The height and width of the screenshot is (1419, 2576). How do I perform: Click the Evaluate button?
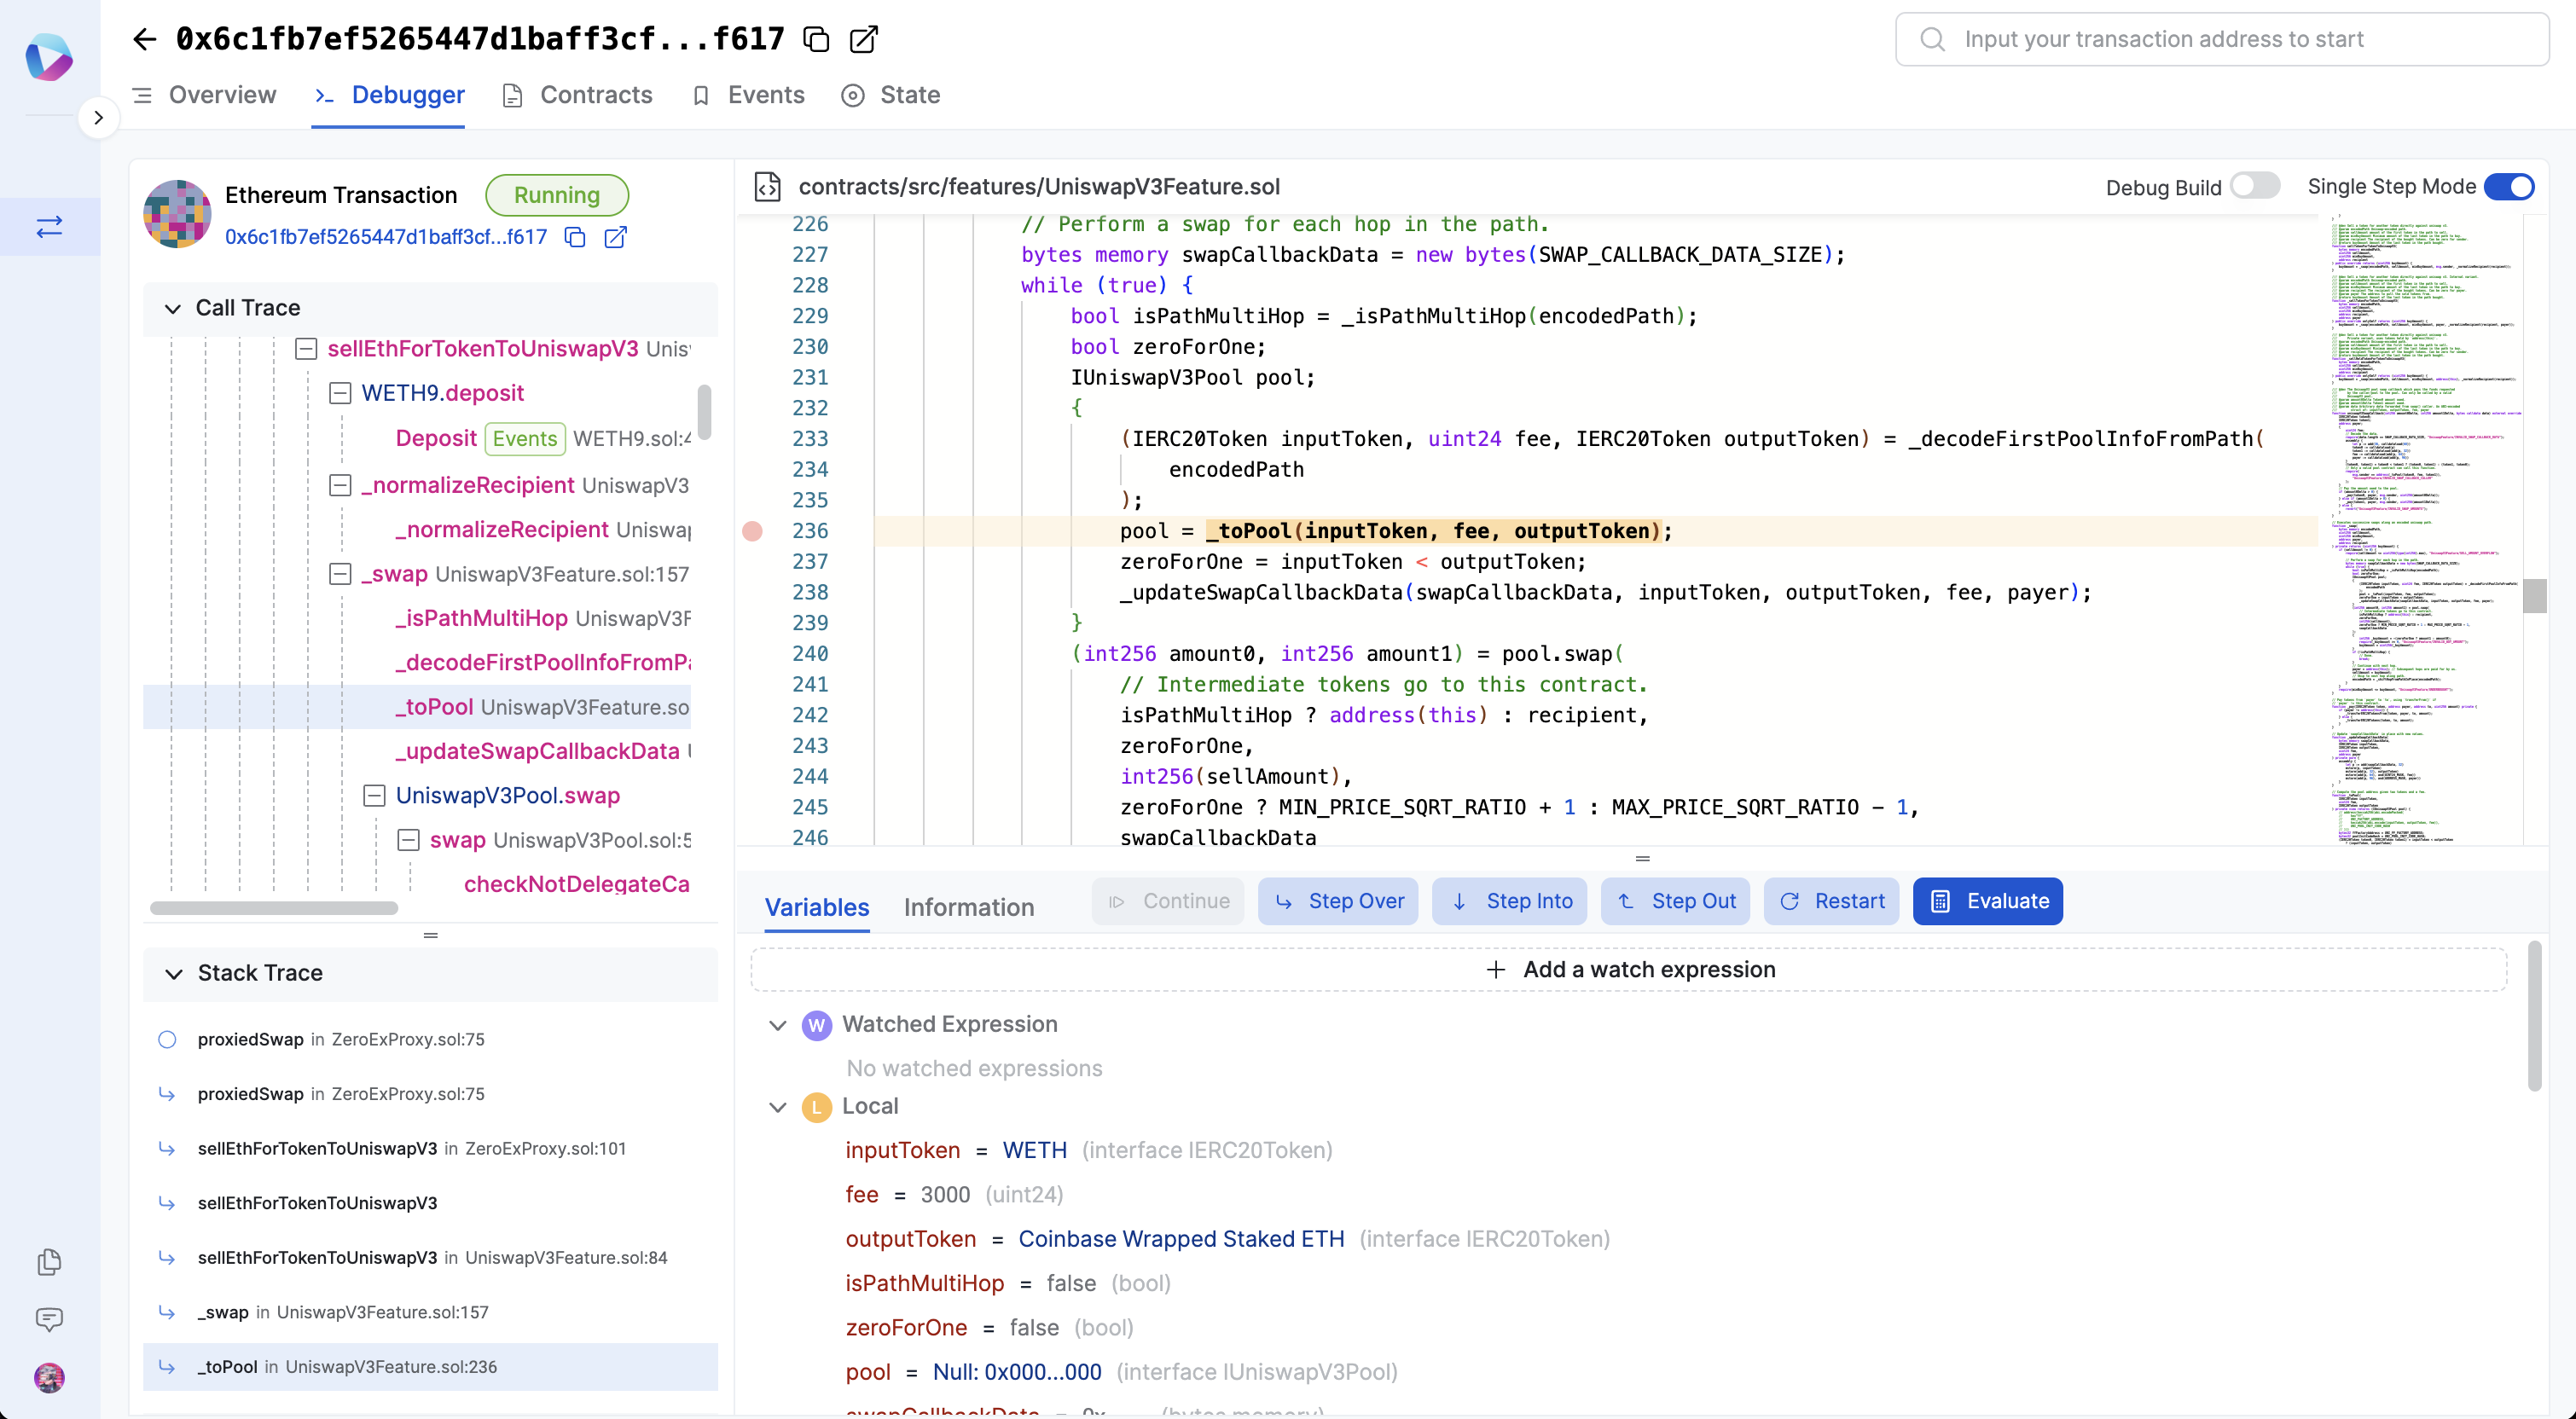(1987, 901)
